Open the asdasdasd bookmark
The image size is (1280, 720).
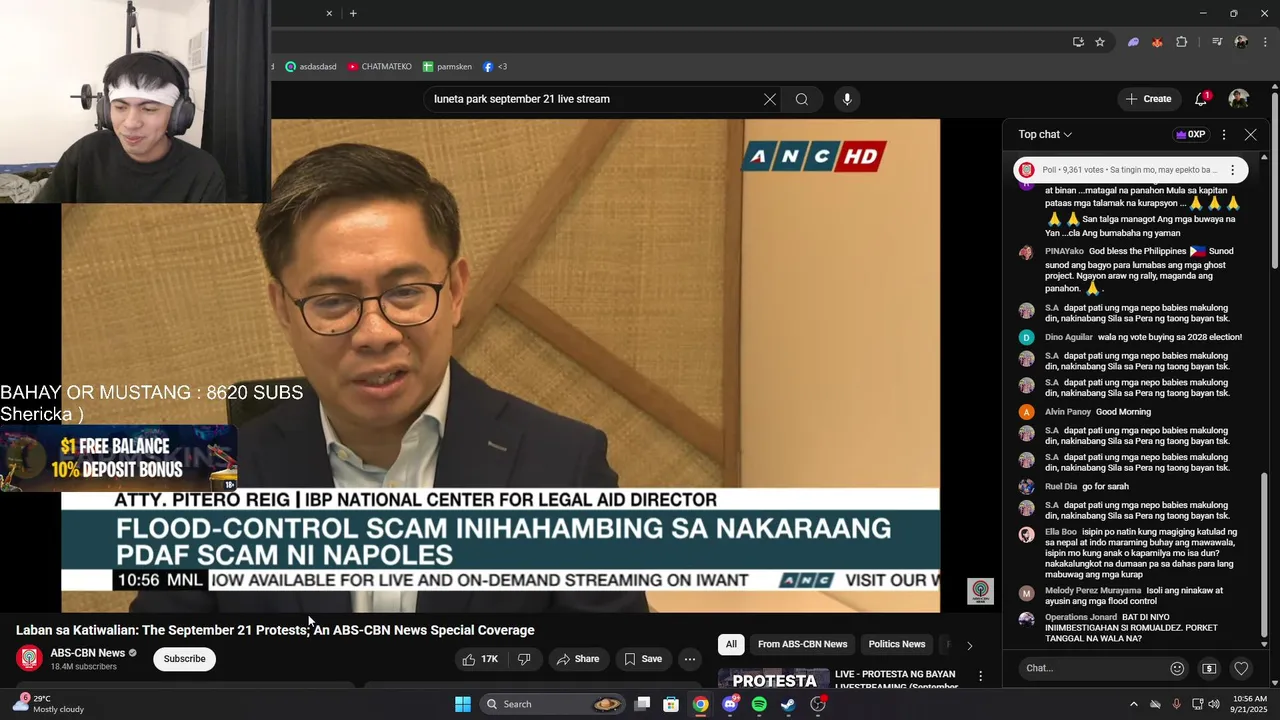pyautogui.click(x=311, y=67)
